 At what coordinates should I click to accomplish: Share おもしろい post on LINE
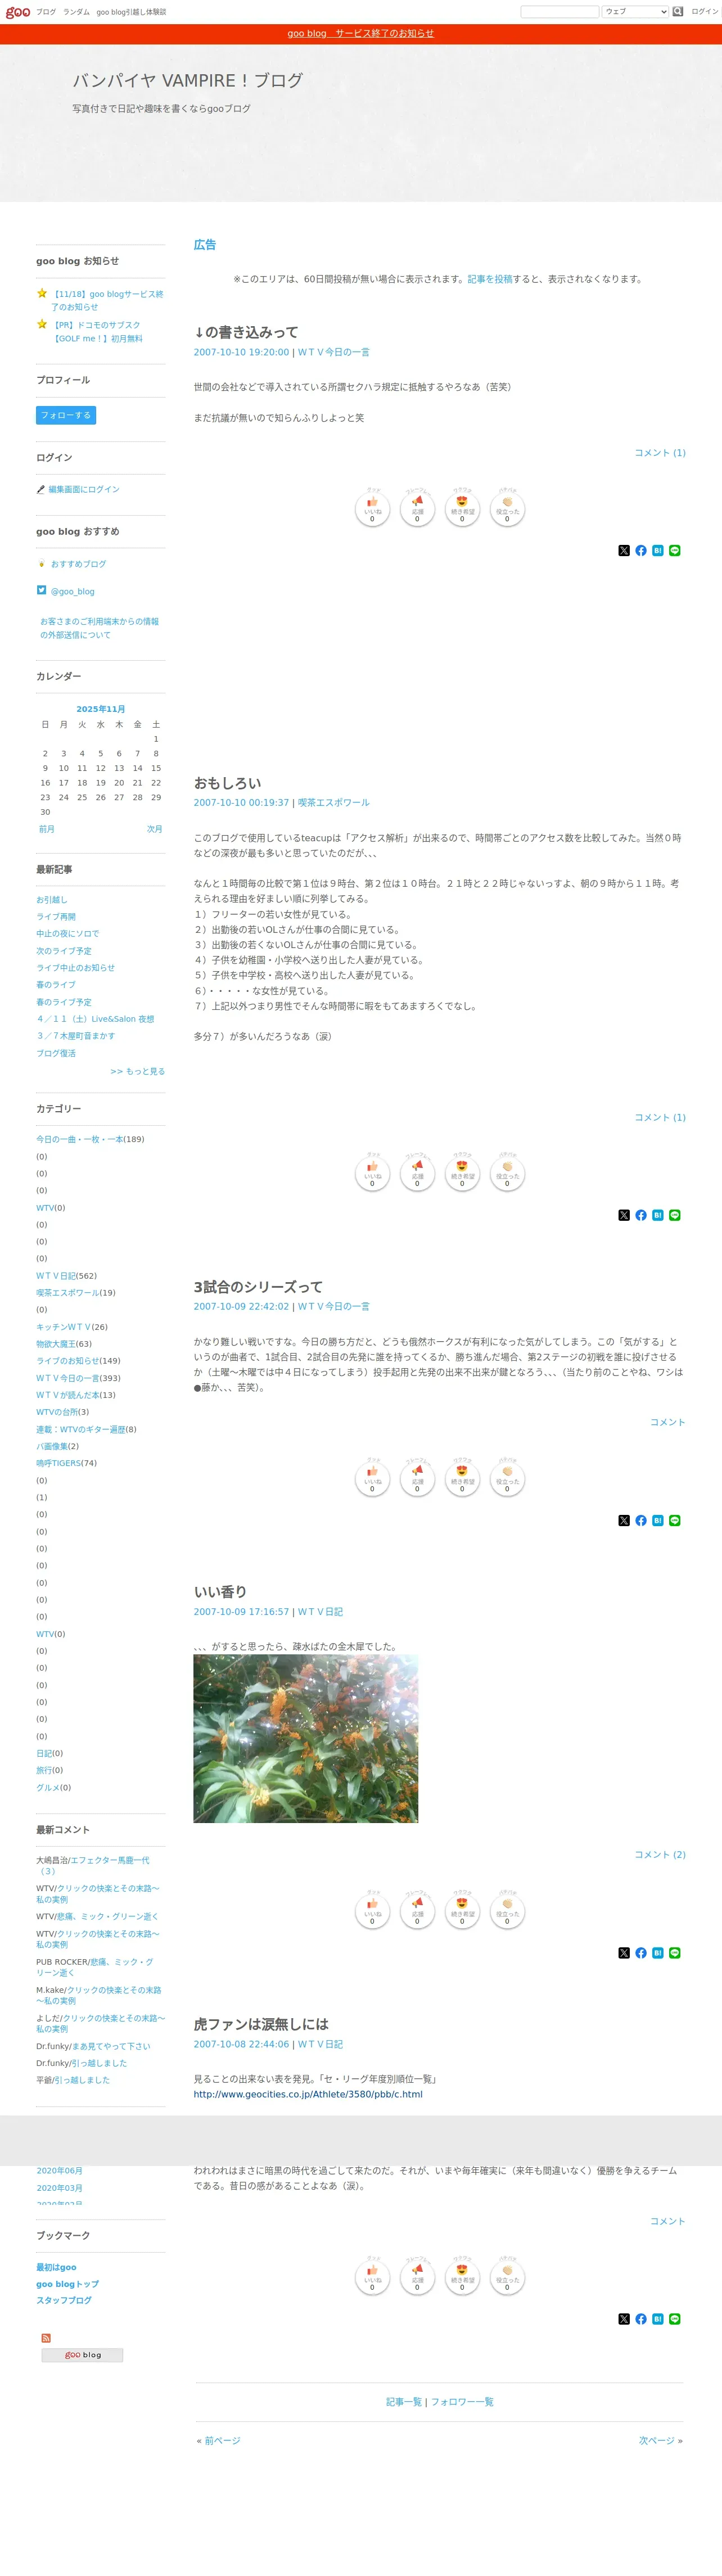tap(675, 1215)
